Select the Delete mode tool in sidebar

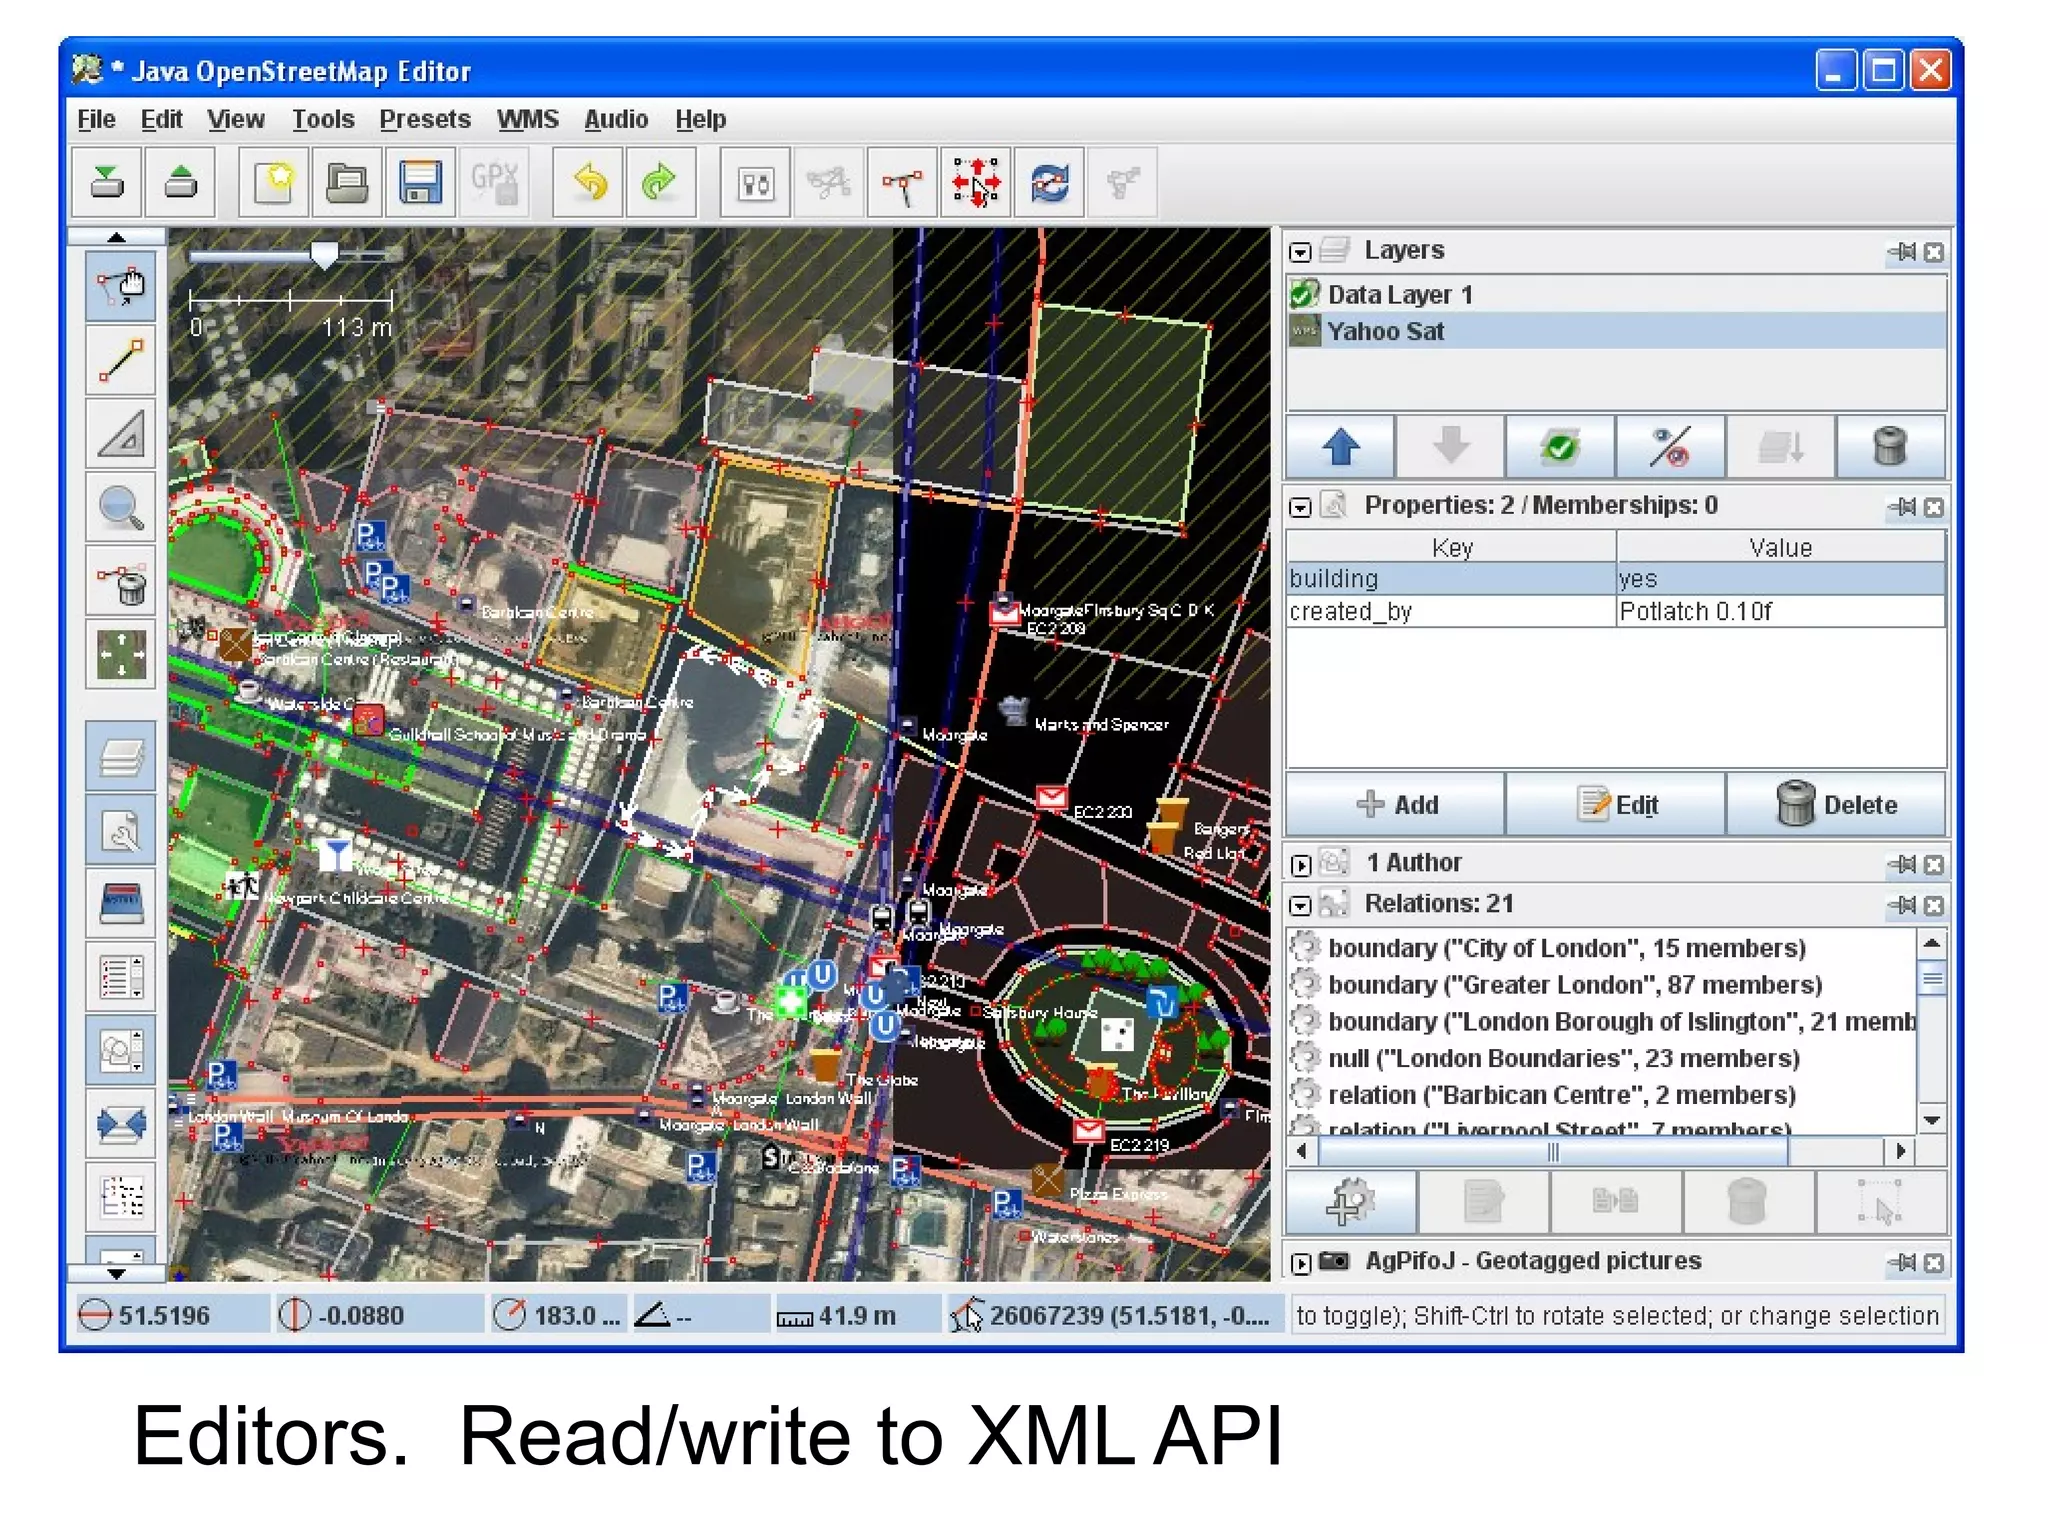(121, 582)
